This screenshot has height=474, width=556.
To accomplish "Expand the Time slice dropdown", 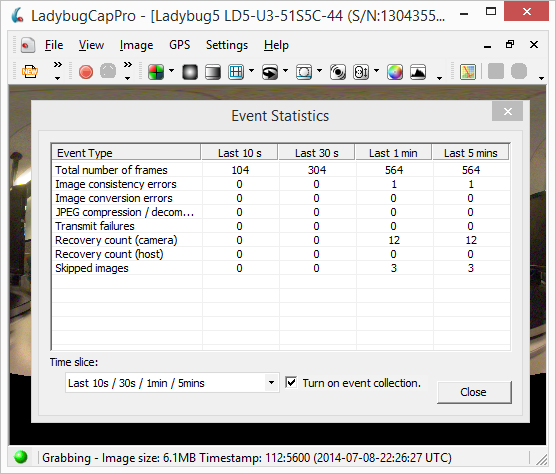I will (x=271, y=383).
